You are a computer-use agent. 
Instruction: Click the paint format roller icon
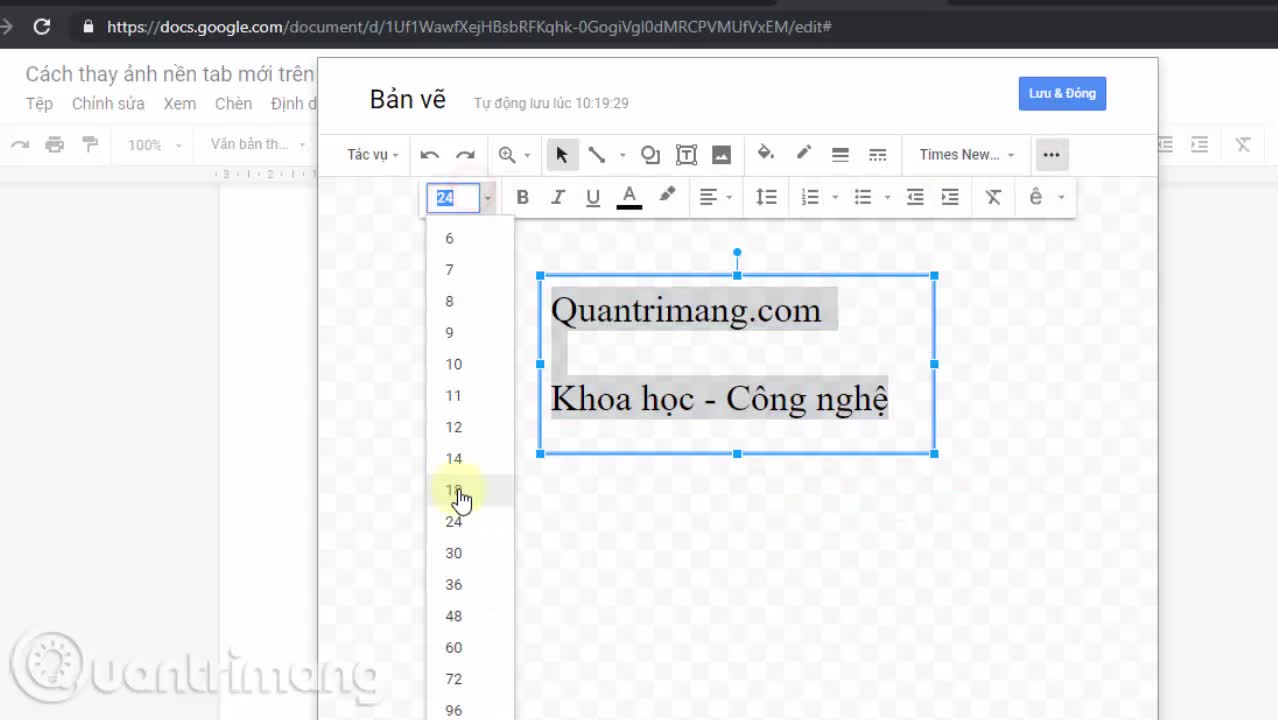coord(91,145)
